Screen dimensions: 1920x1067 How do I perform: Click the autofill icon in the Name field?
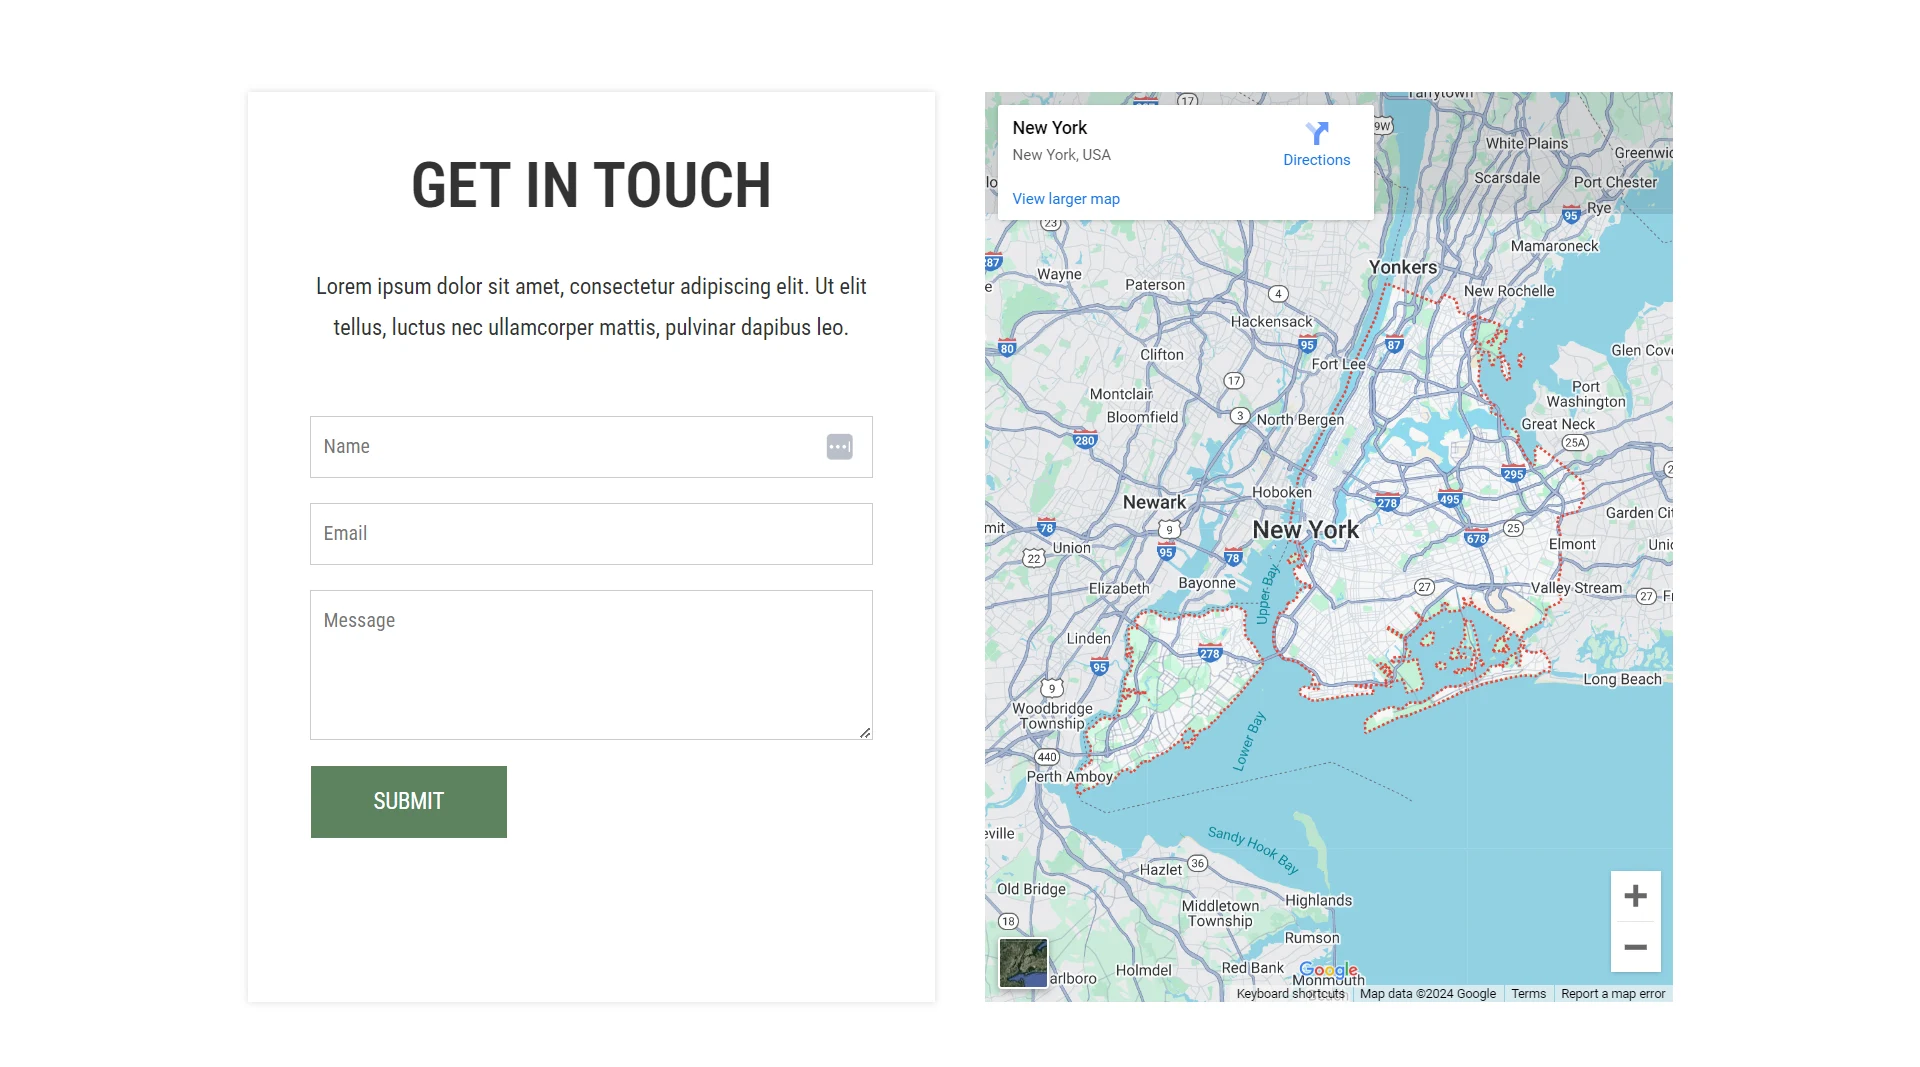[x=840, y=447]
